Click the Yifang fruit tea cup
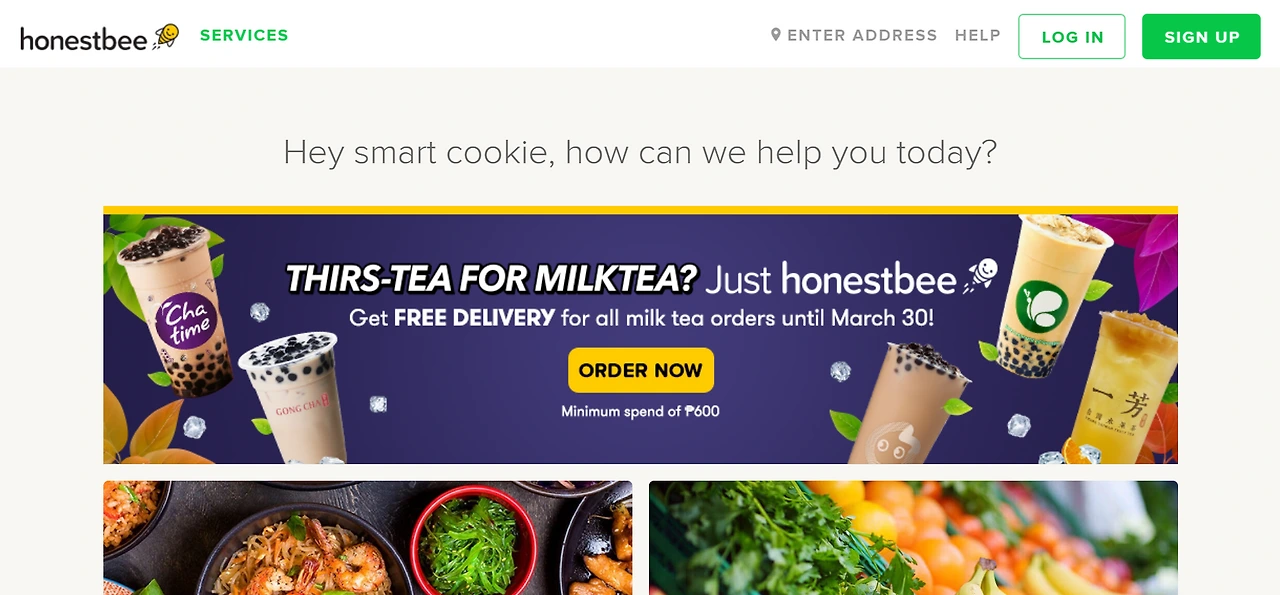The image size is (1280, 595). (1137, 385)
